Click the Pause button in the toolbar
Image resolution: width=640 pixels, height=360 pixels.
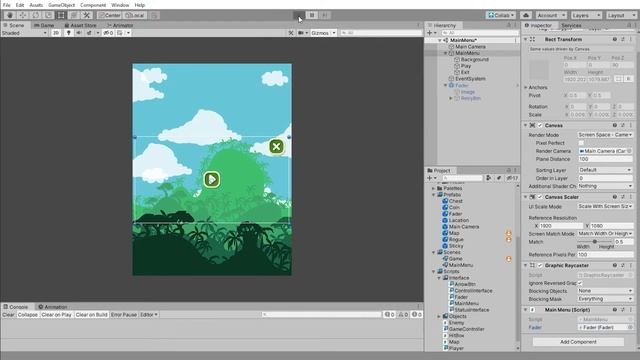pyautogui.click(x=312, y=16)
